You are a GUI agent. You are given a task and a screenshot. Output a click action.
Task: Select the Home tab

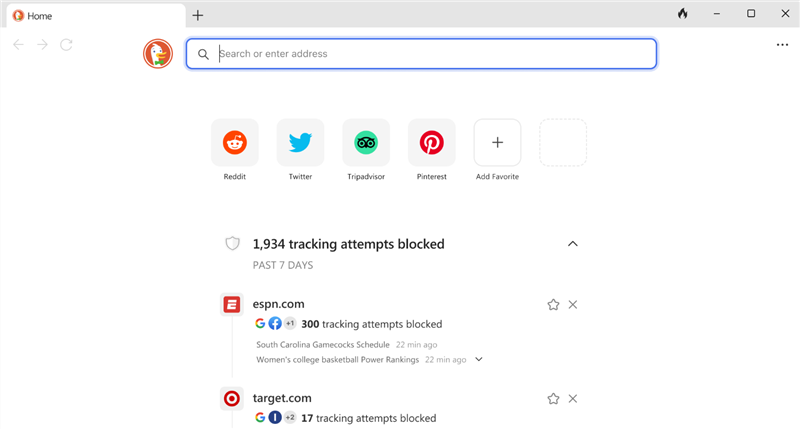point(95,16)
